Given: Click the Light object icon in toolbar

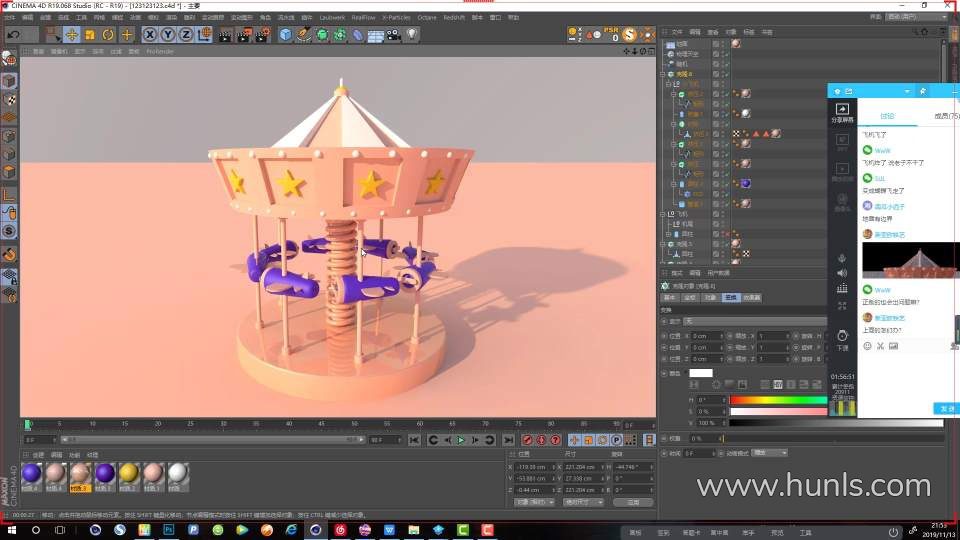Looking at the screenshot, I should click(412, 35).
